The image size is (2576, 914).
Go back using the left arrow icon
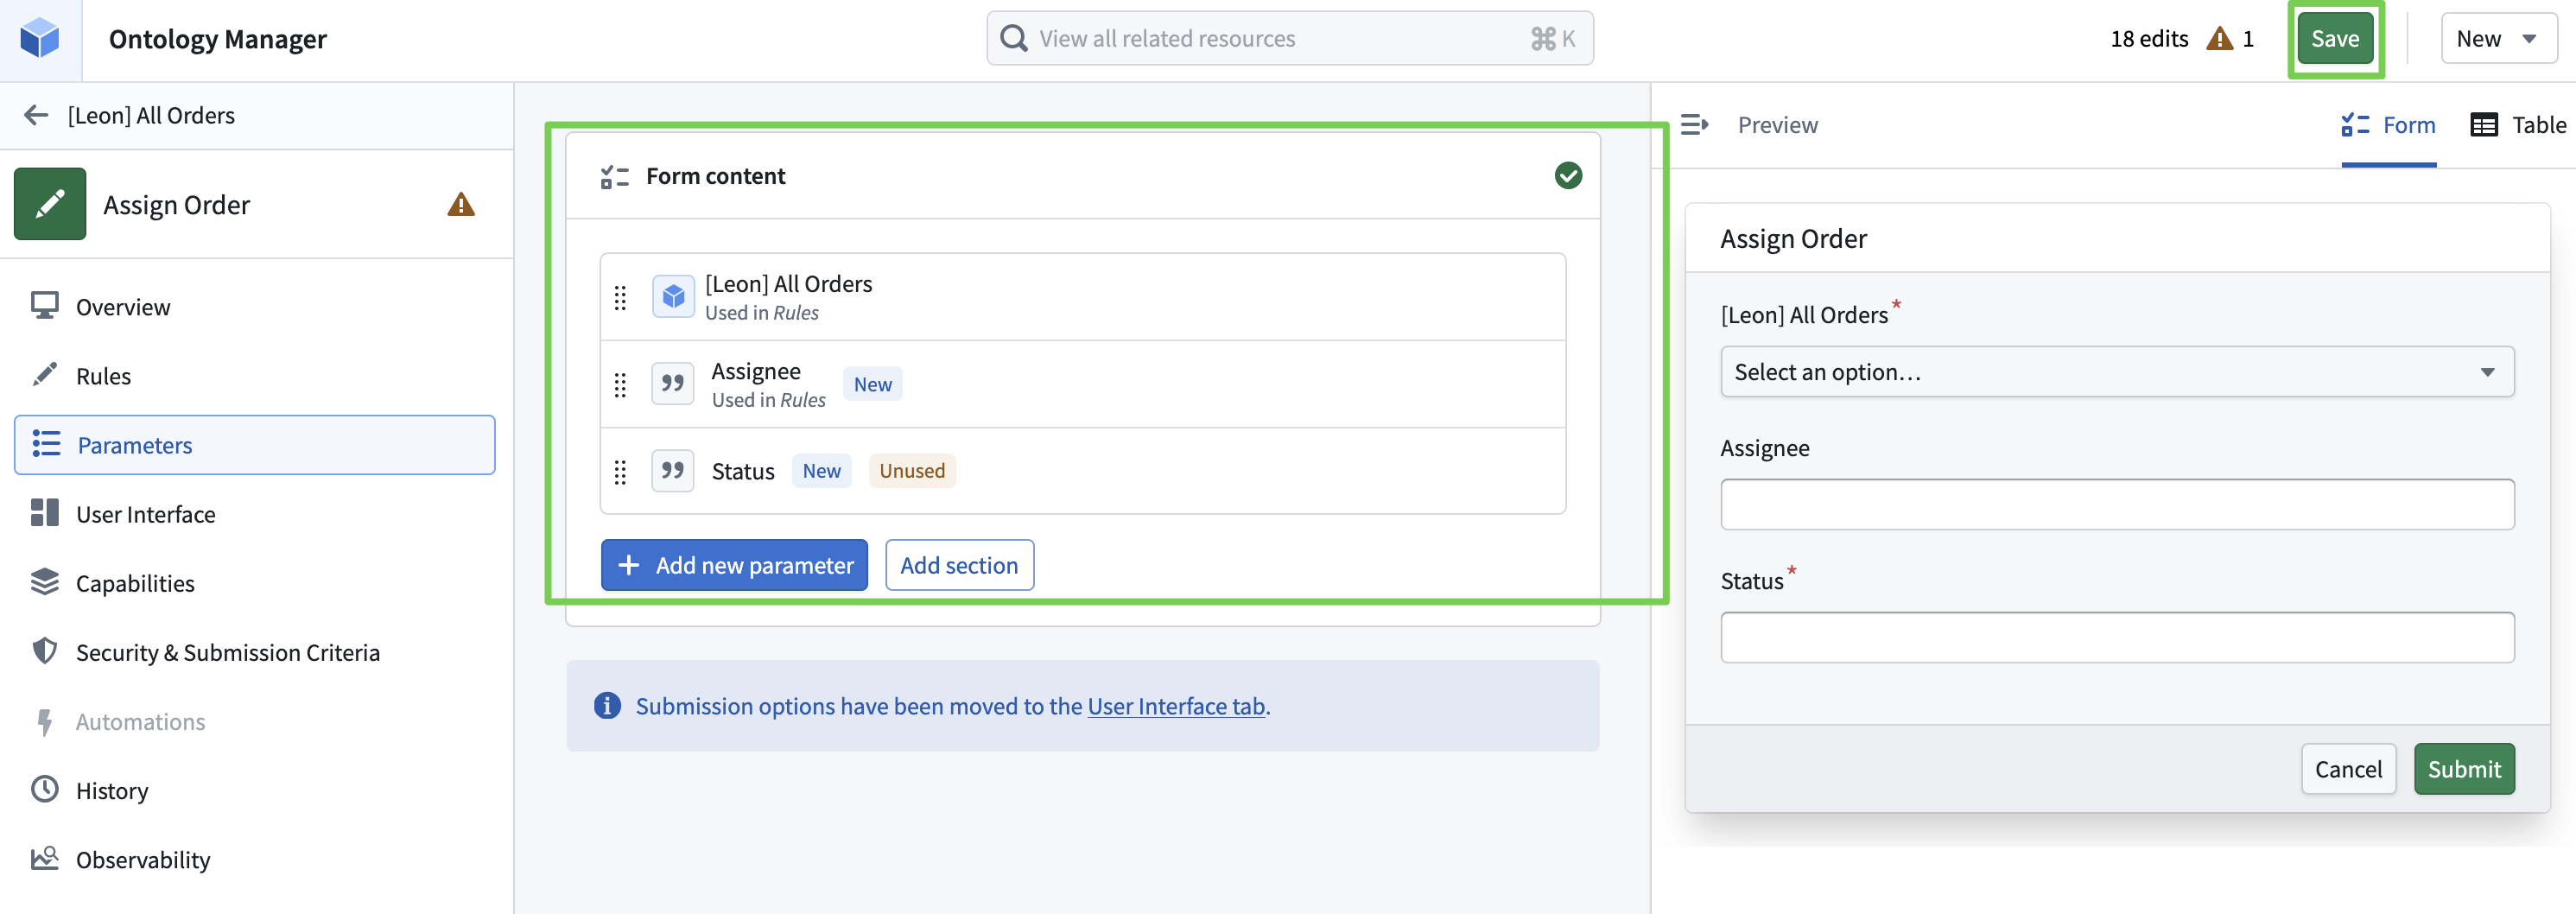(36, 115)
